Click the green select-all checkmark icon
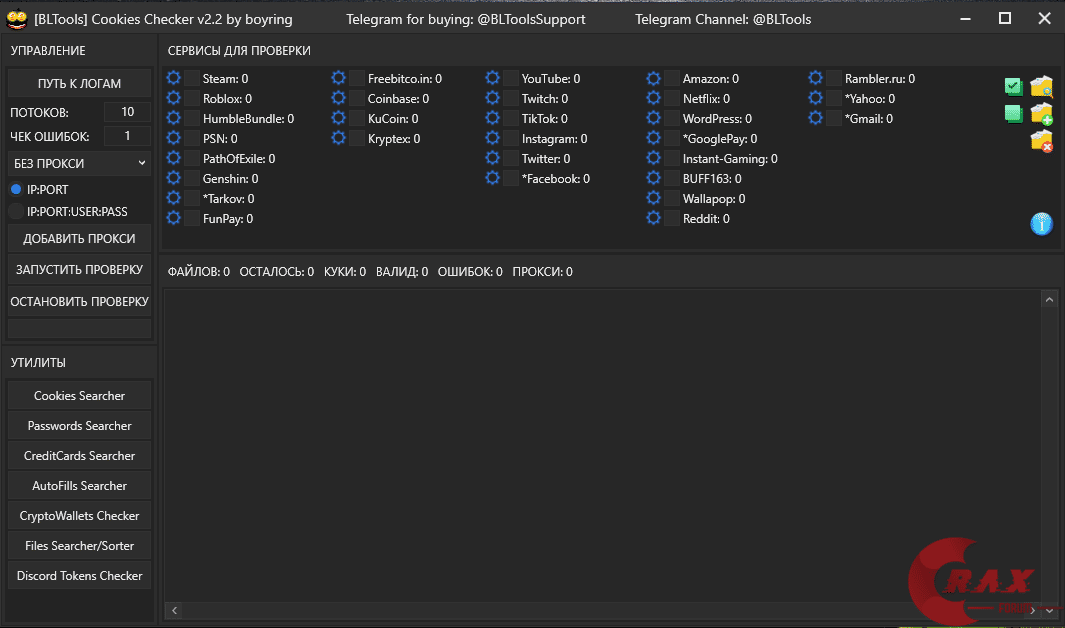Viewport: 1065px width, 628px height. [1013, 86]
